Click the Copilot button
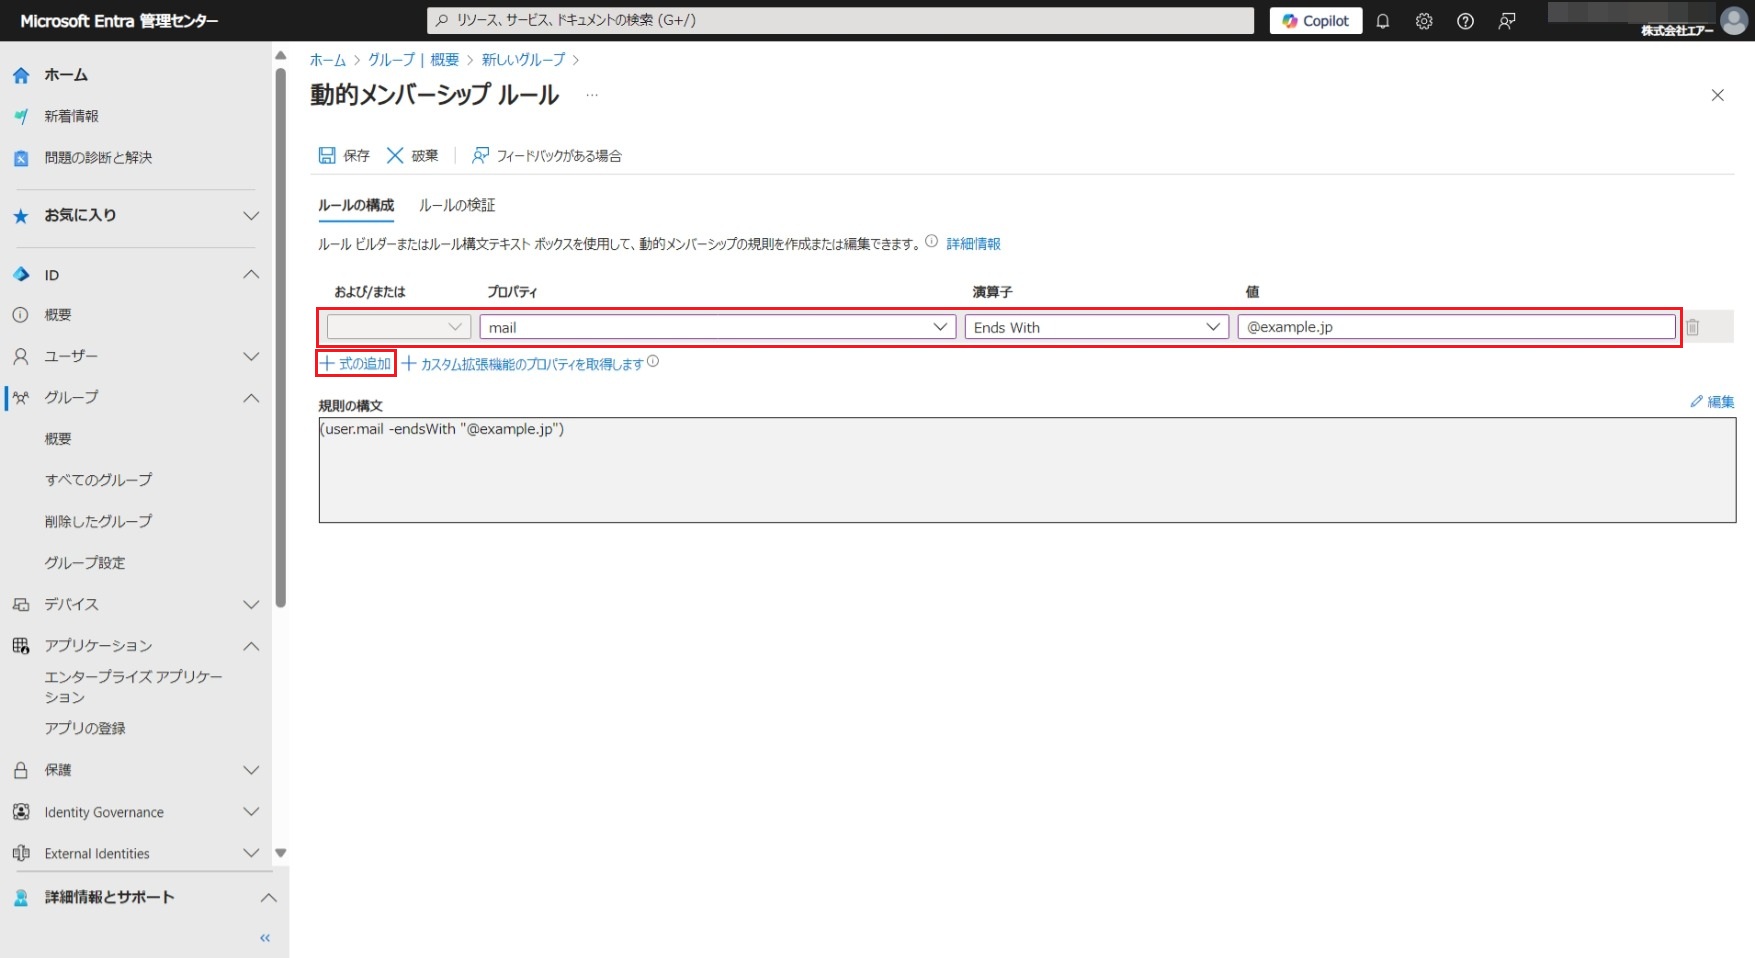1755x958 pixels. pos(1315,21)
